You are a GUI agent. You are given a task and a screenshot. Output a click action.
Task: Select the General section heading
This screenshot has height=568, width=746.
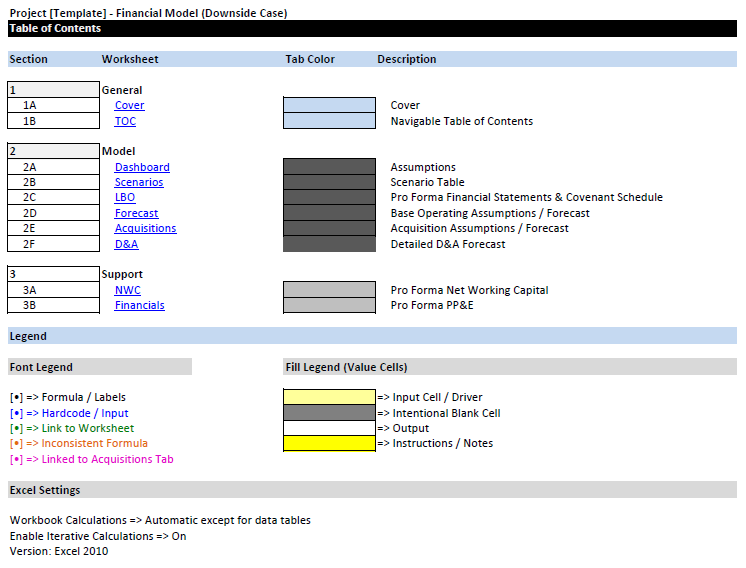coord(122,90)
